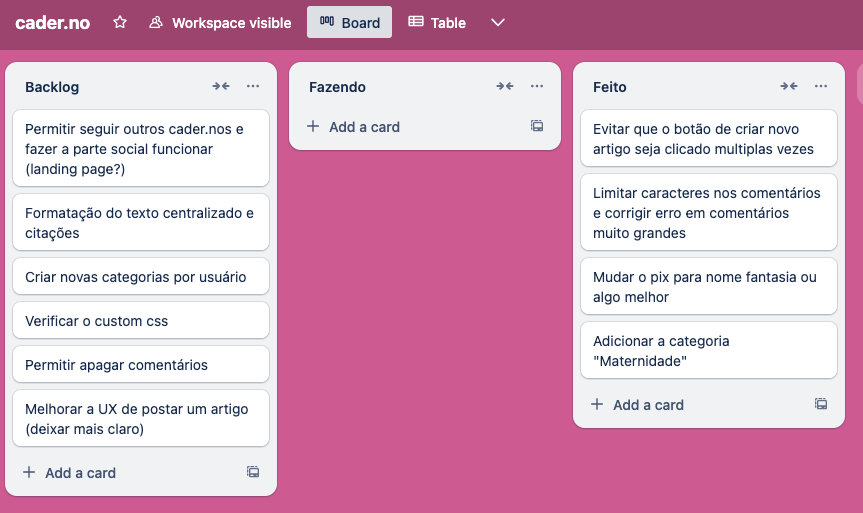This screenshot has height=513, width=863.
Task: Open card Melhorar a UX de postar
Action: pyautogui.click(x=141, y=418)
